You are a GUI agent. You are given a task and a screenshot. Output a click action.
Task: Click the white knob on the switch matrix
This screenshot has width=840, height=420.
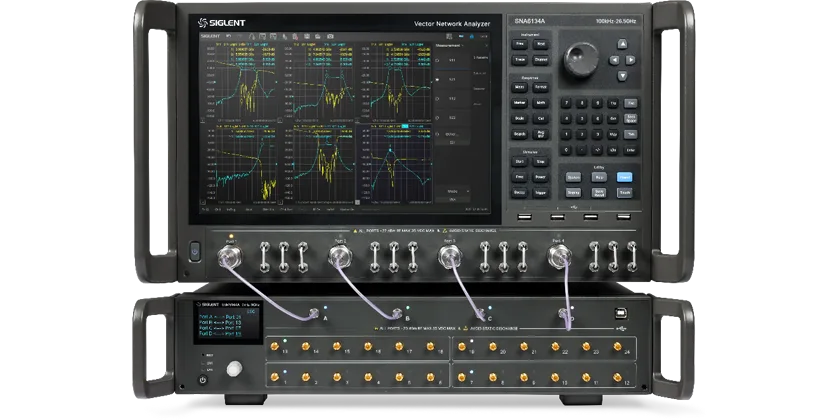click(x=234, y=369)
